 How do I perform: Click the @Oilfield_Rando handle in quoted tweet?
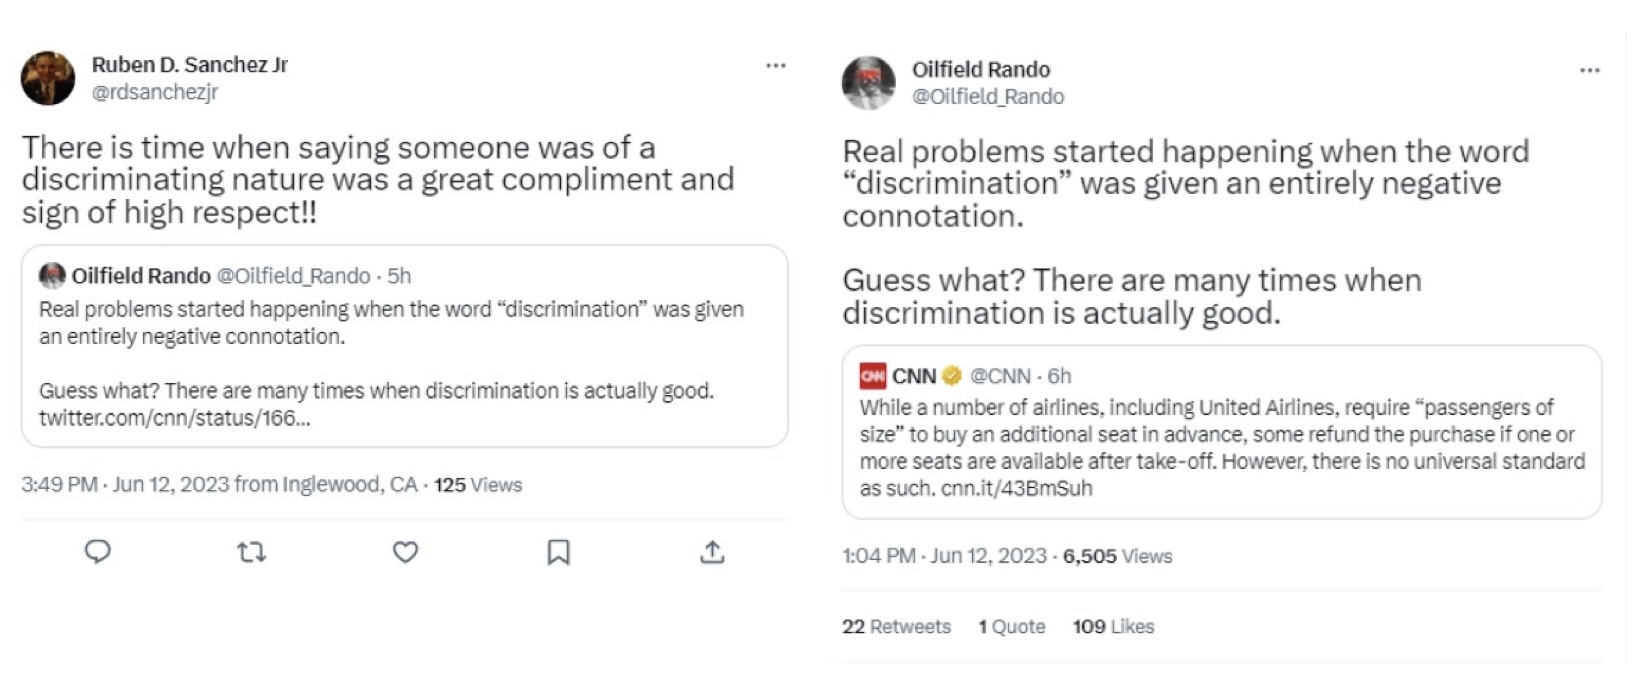click(x=286, y=277)
